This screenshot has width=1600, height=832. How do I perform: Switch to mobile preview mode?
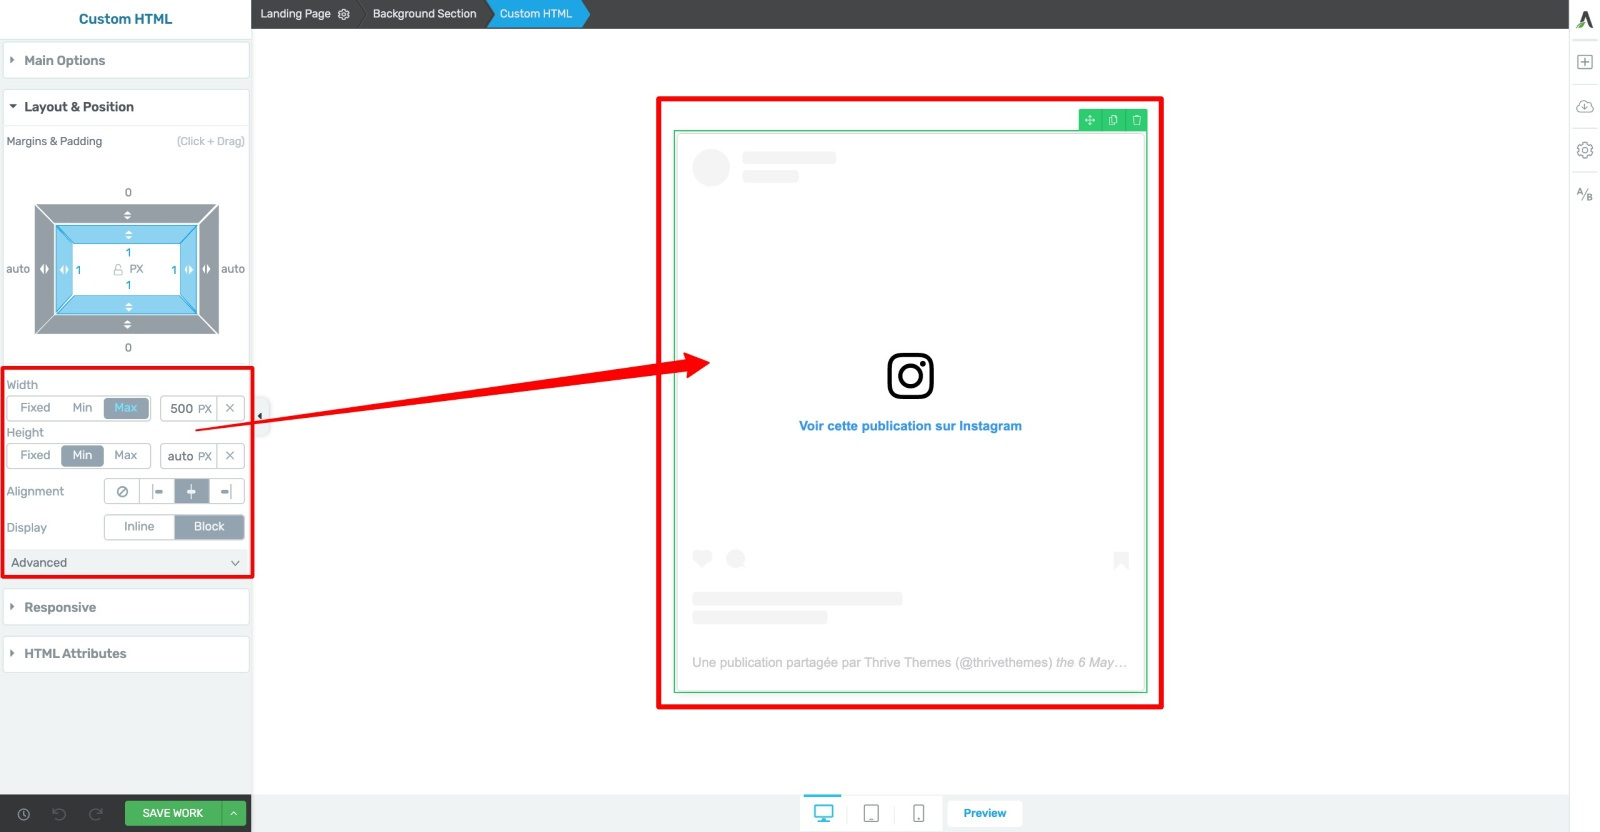(918, 813)
